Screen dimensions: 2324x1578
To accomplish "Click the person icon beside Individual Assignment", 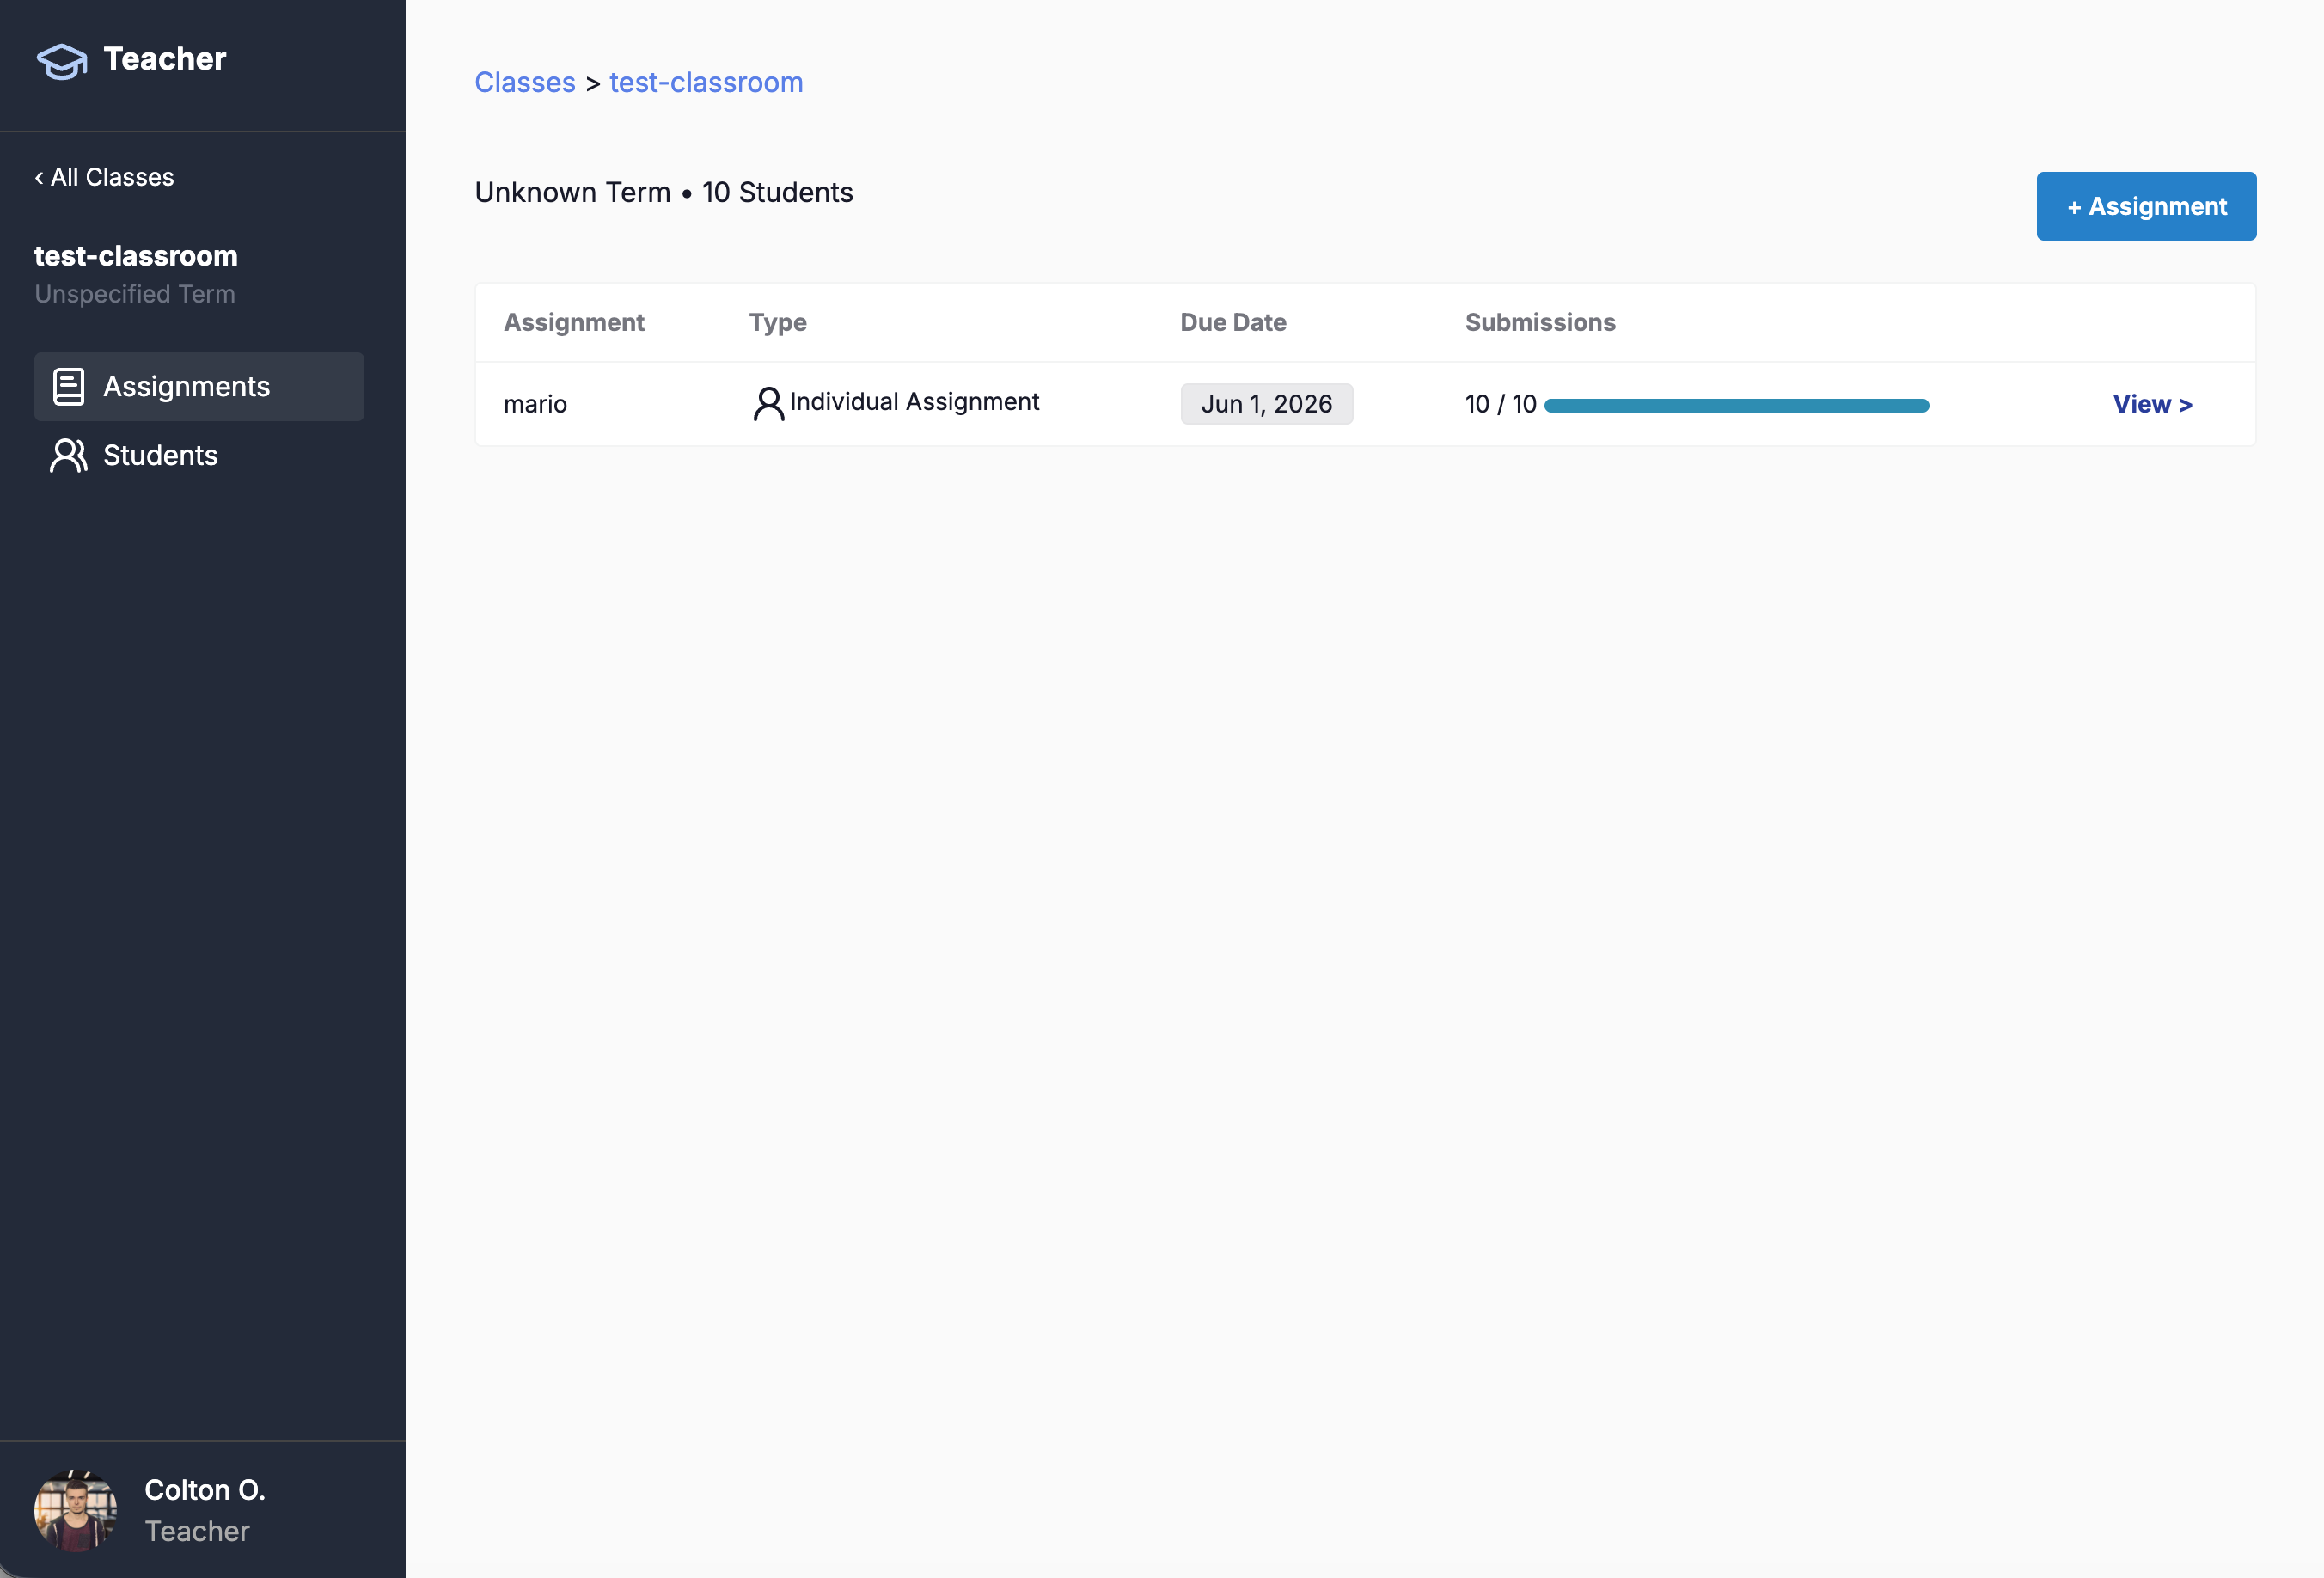I will coord(768,404).
